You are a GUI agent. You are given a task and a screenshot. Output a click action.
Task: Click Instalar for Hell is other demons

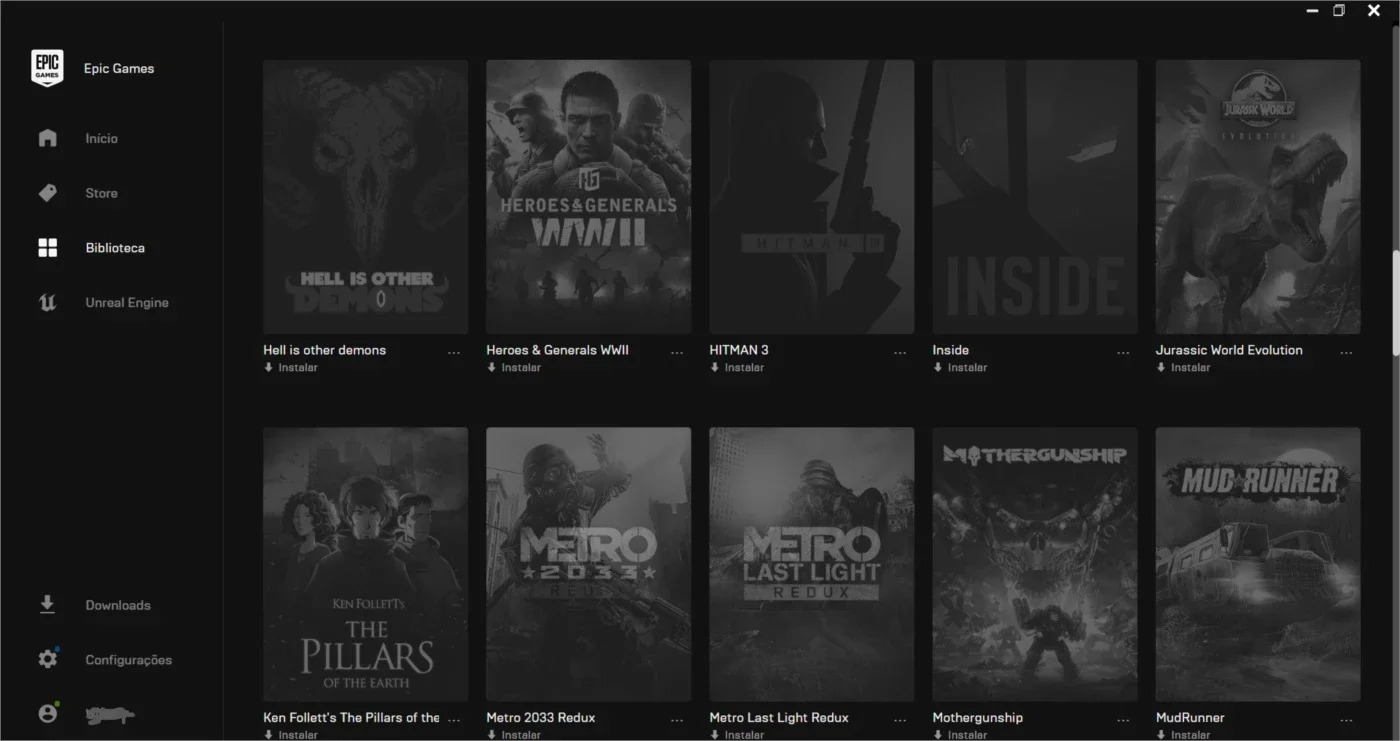pyautogui.click(x=298, y=368)
